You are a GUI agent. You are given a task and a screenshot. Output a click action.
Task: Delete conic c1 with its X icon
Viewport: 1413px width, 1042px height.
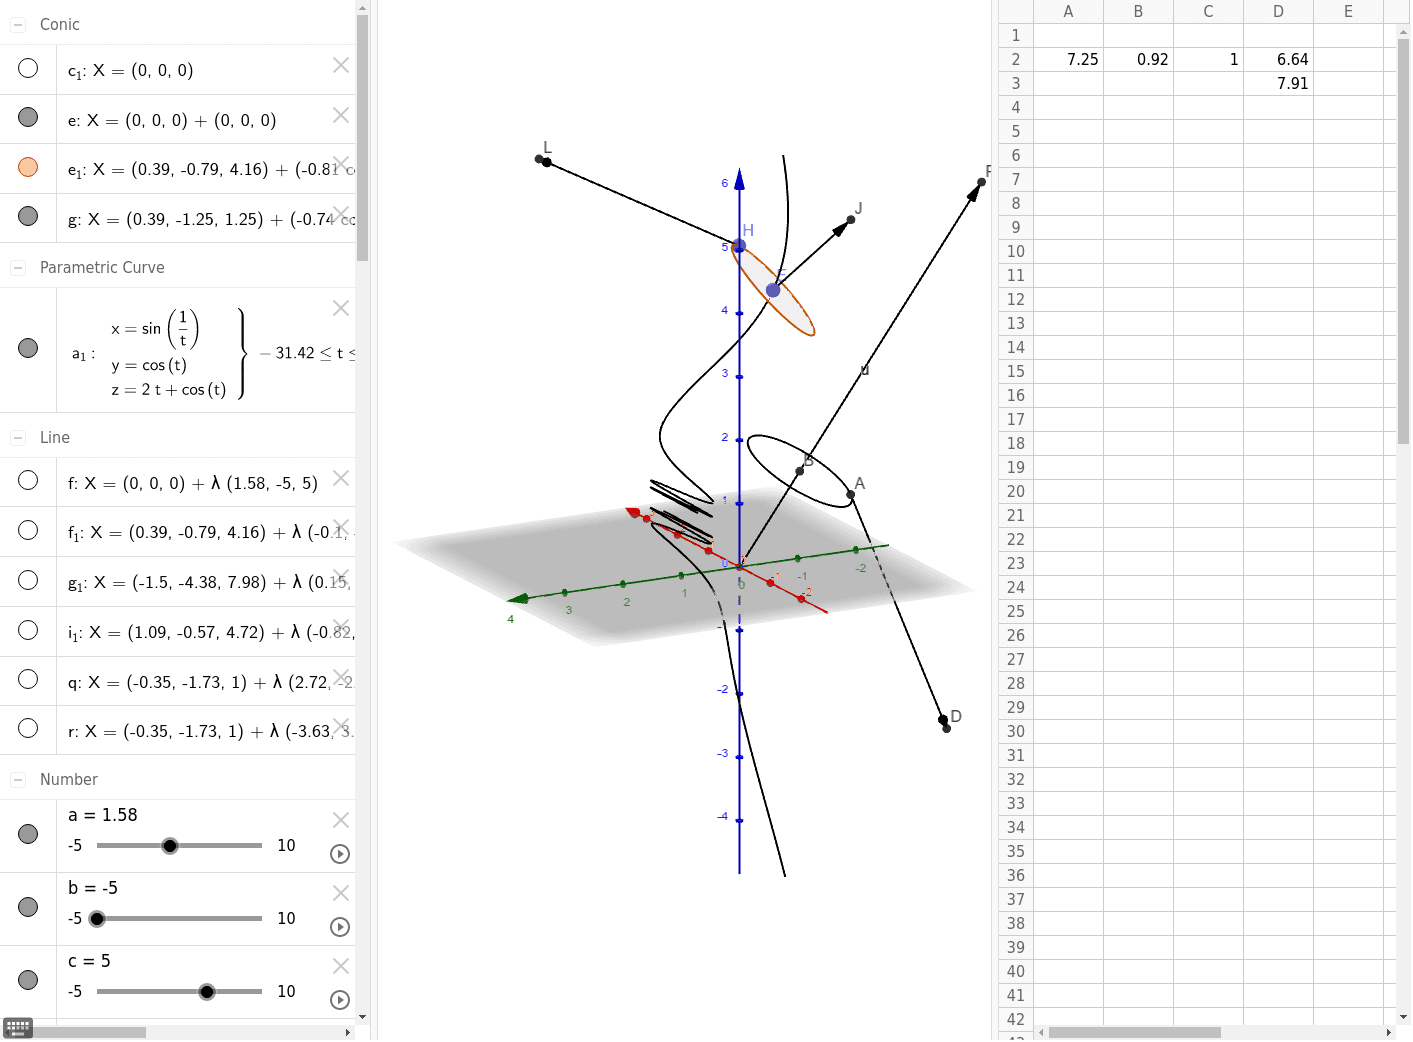point(340,65)
